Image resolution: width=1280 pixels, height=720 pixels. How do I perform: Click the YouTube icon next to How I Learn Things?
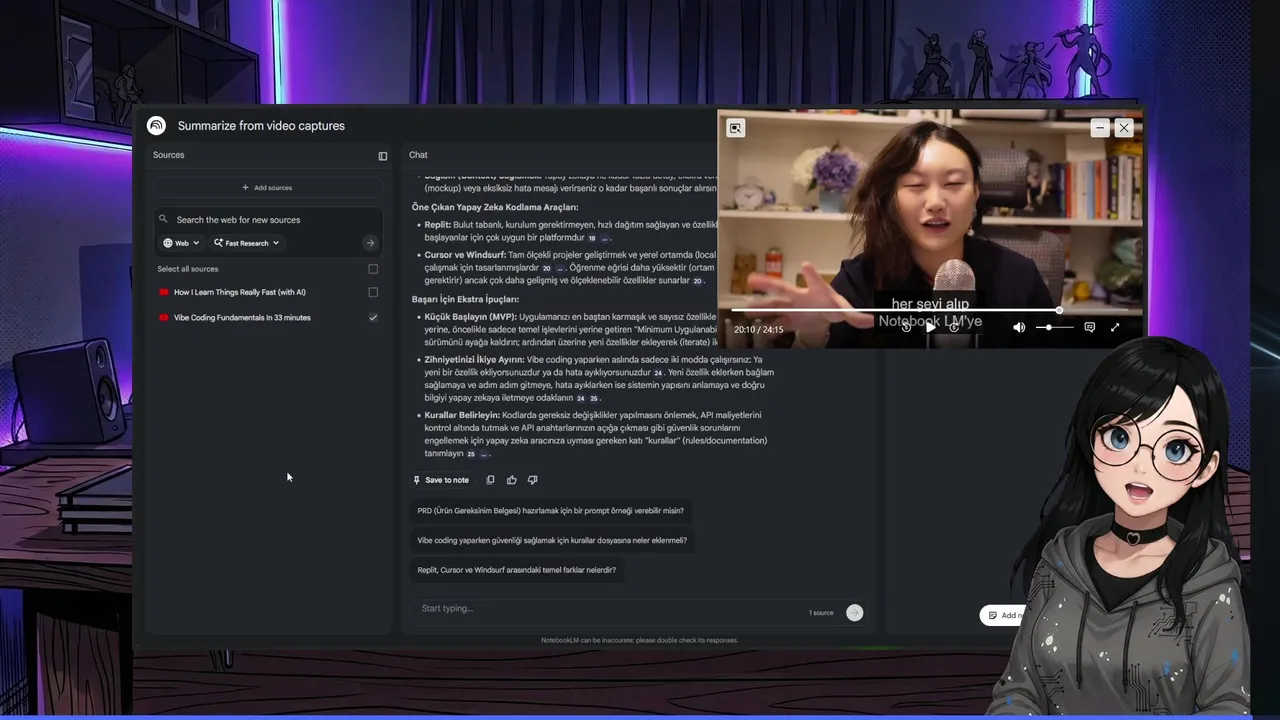point(164,292)
